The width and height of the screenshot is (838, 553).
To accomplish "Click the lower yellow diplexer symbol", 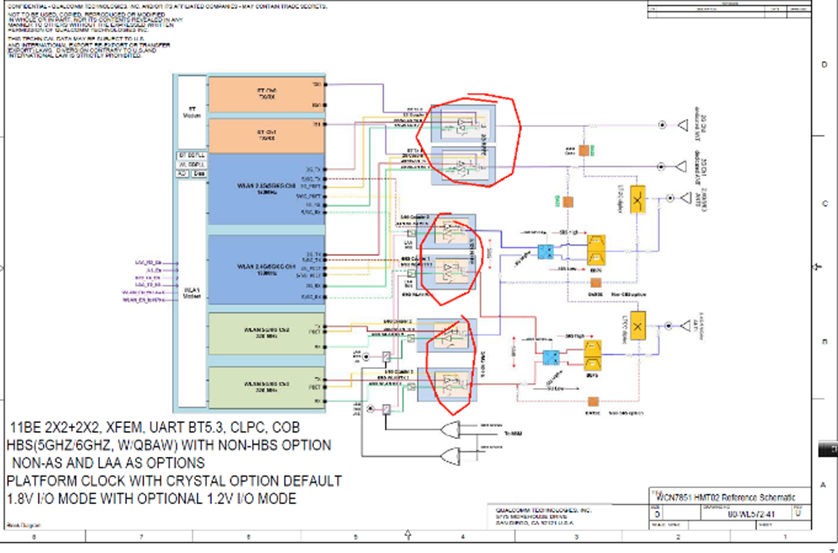I will click(638, 325).
